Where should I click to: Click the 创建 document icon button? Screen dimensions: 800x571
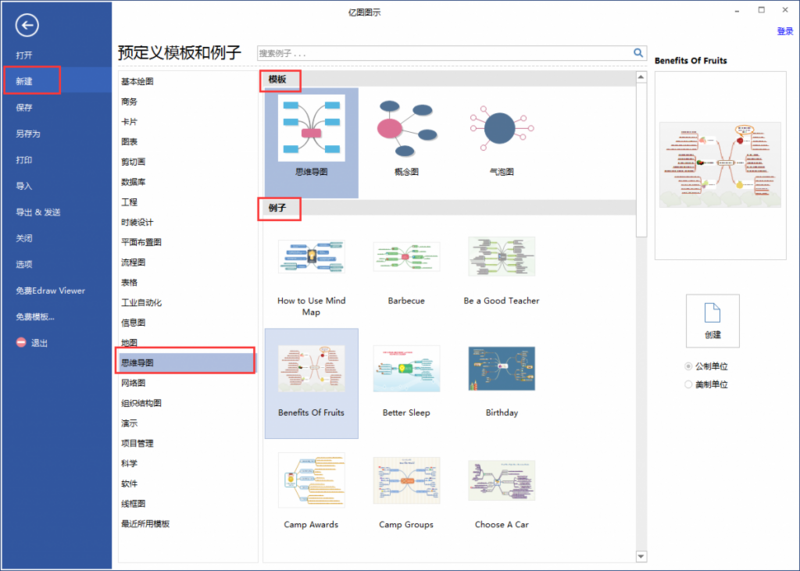[712, 321]
